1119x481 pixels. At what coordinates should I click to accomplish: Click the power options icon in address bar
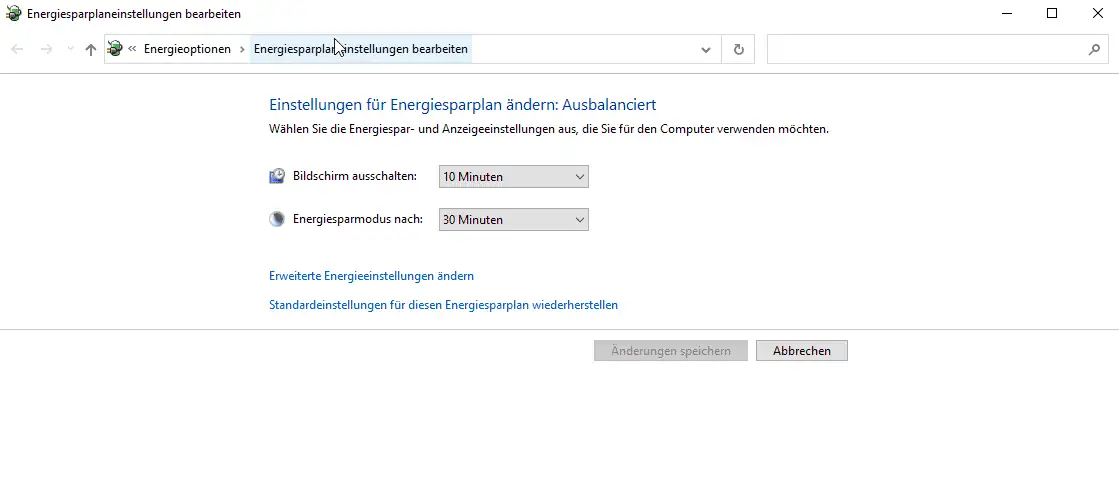point(115,49)
